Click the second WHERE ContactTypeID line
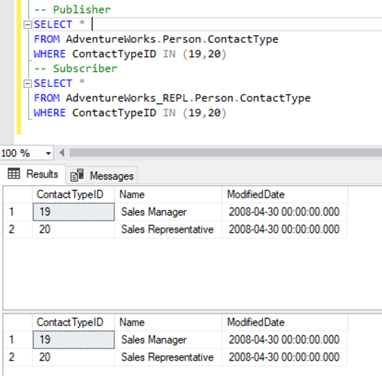 (130, 113)
